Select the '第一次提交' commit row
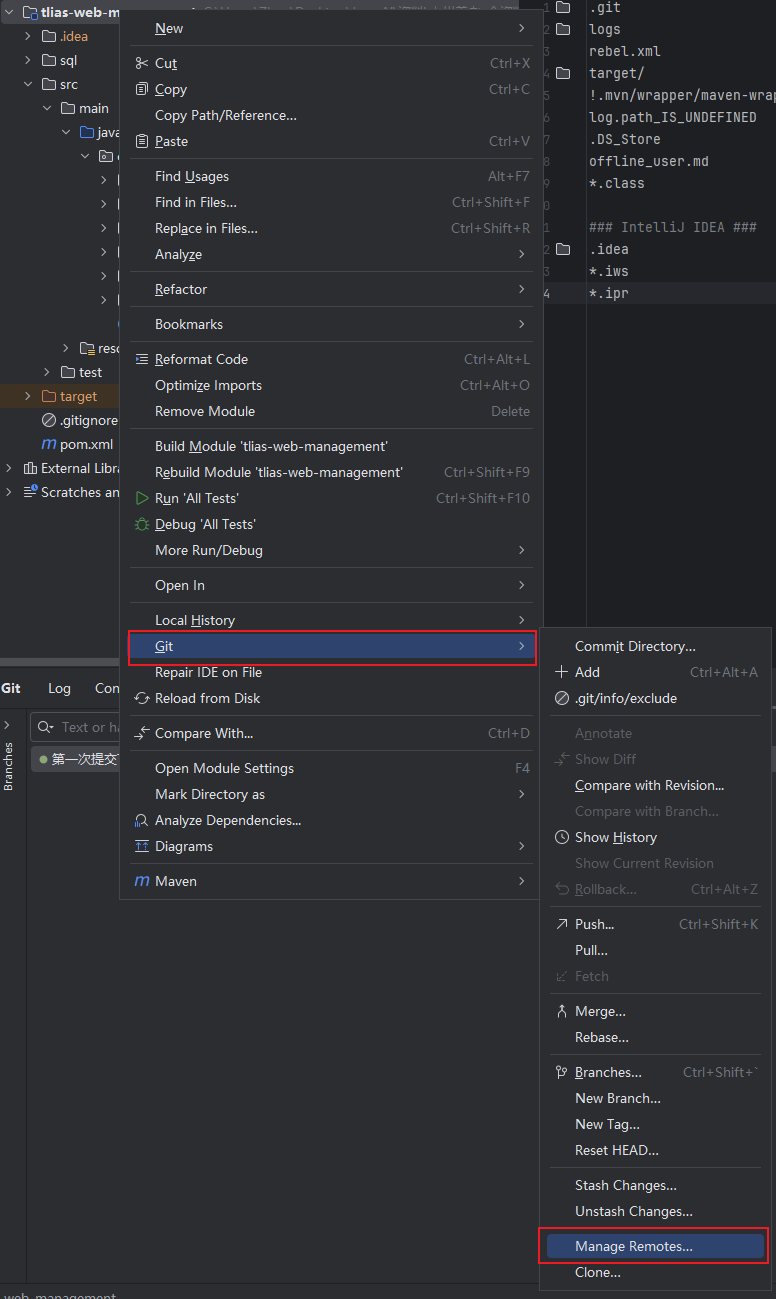This screenshot has width=776, height=1299. [x=76, y=759]
